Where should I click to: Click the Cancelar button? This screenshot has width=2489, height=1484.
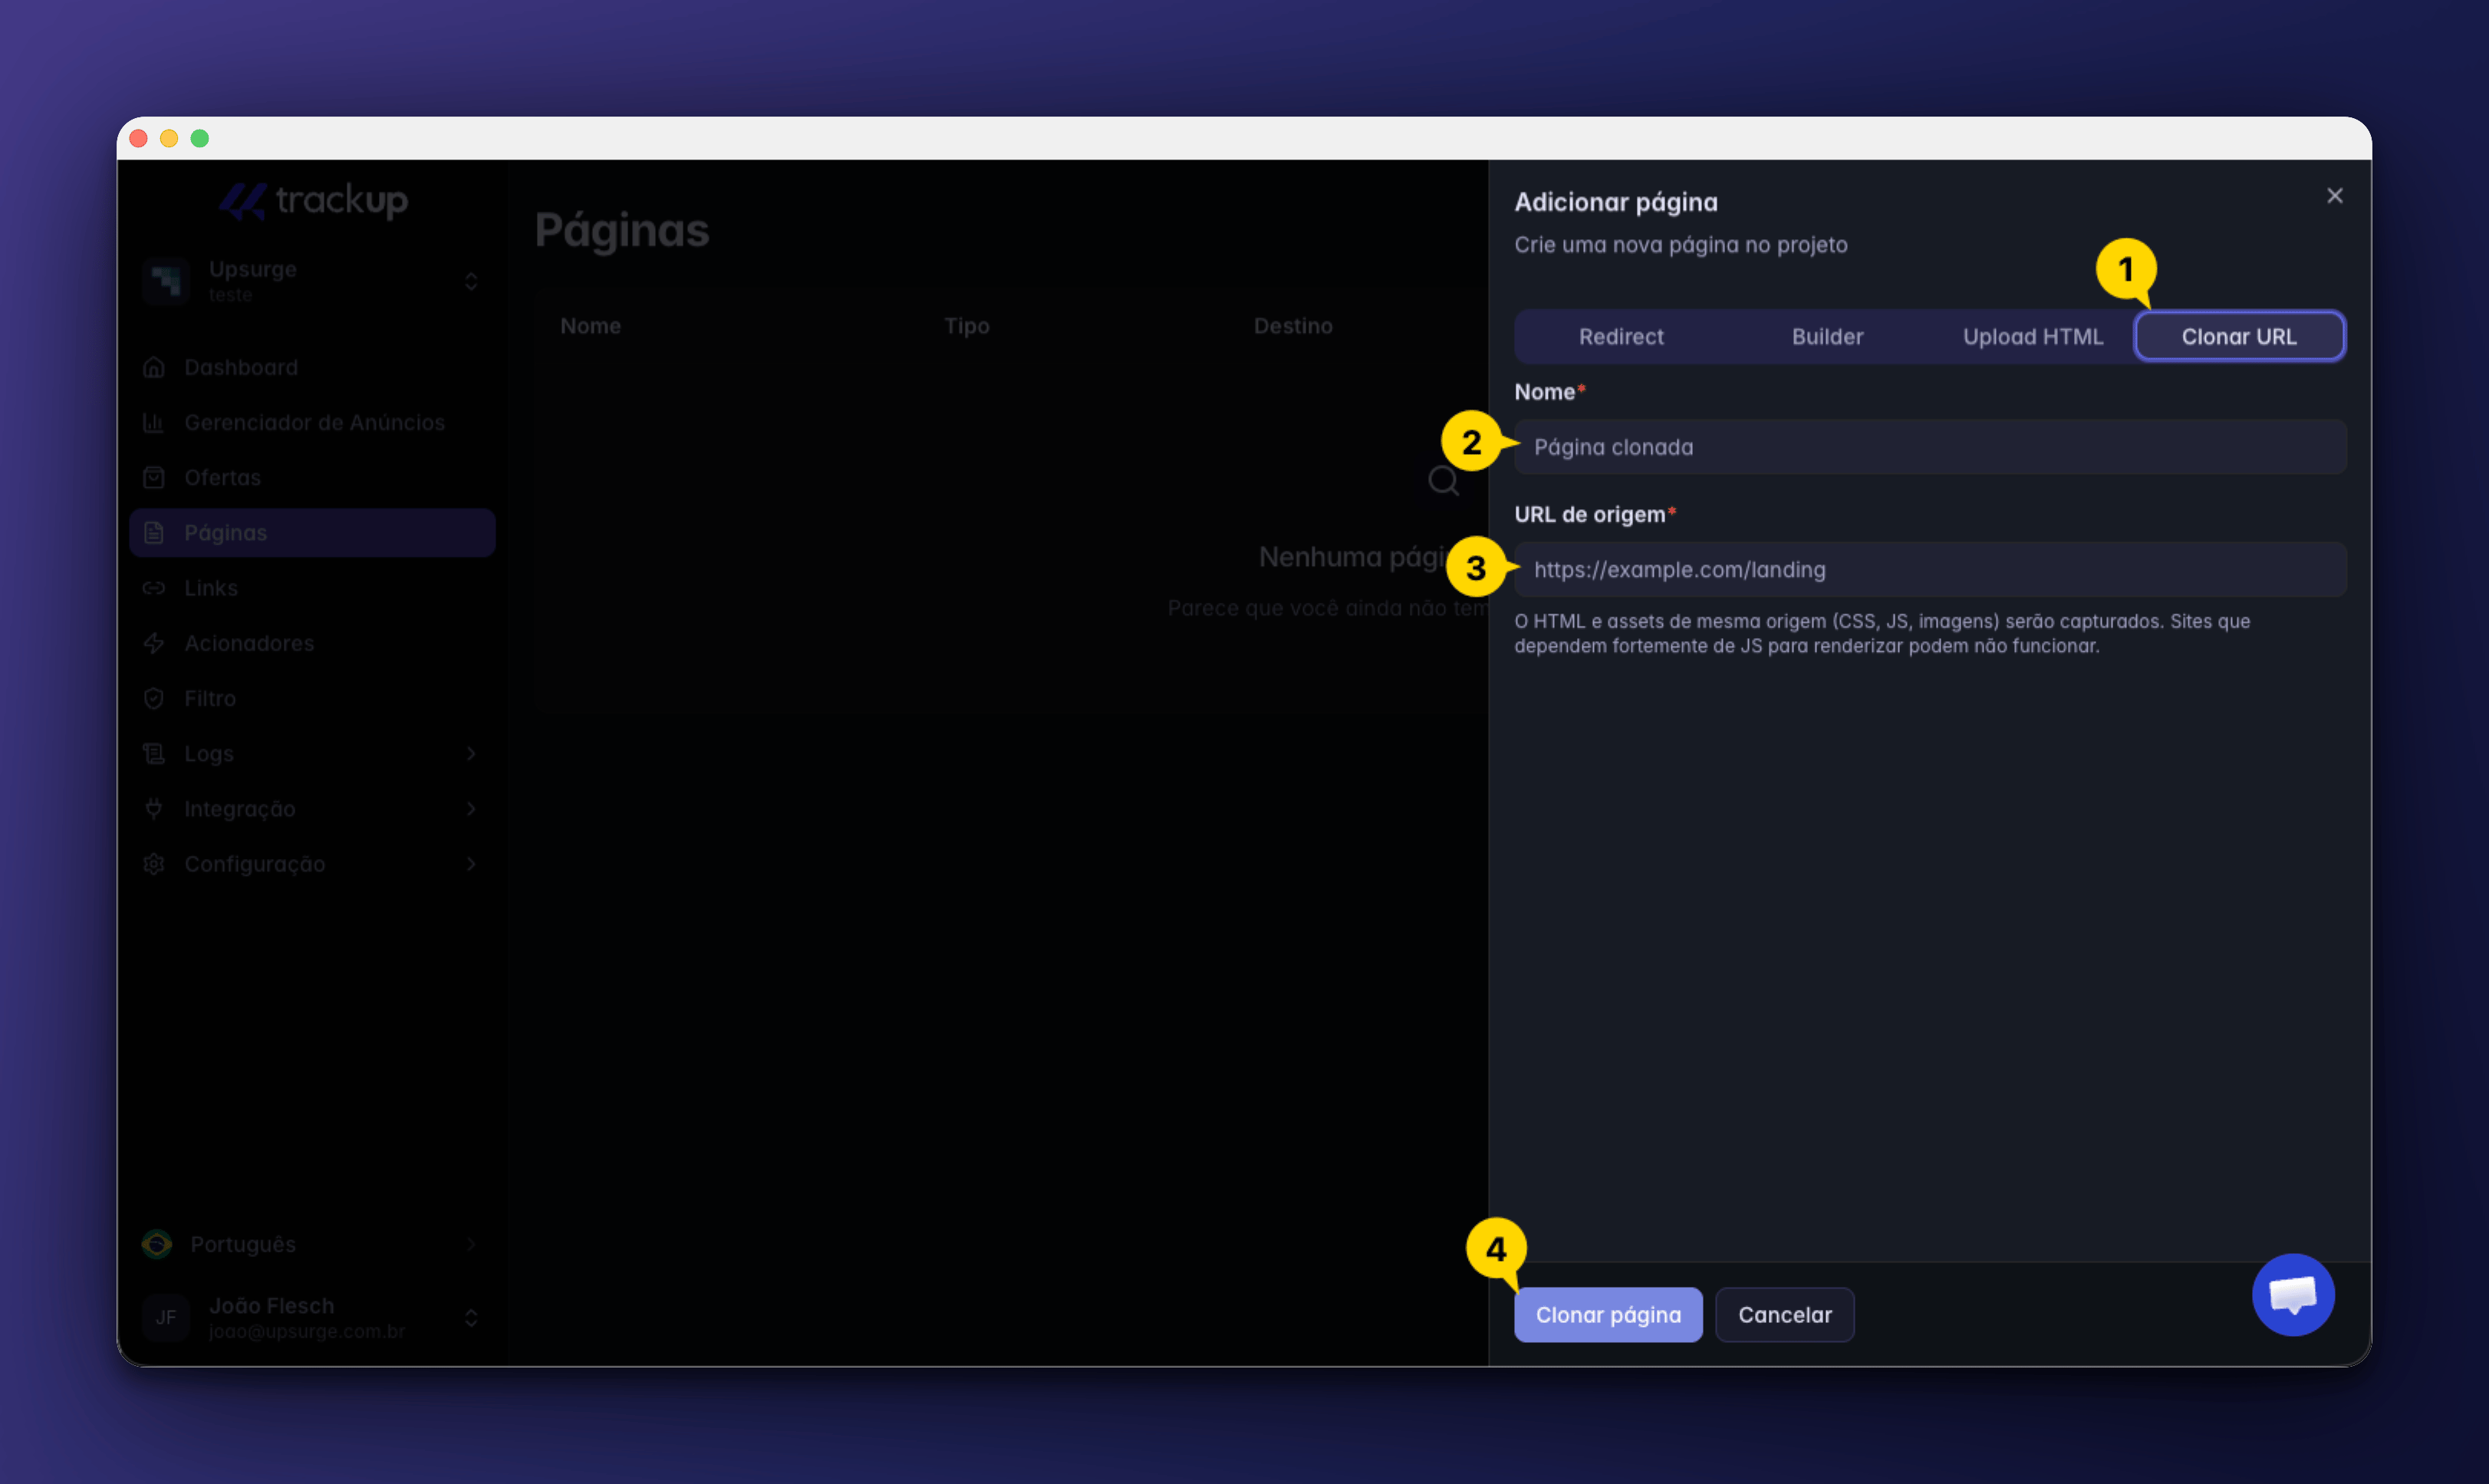[x=1785, y=1315]
